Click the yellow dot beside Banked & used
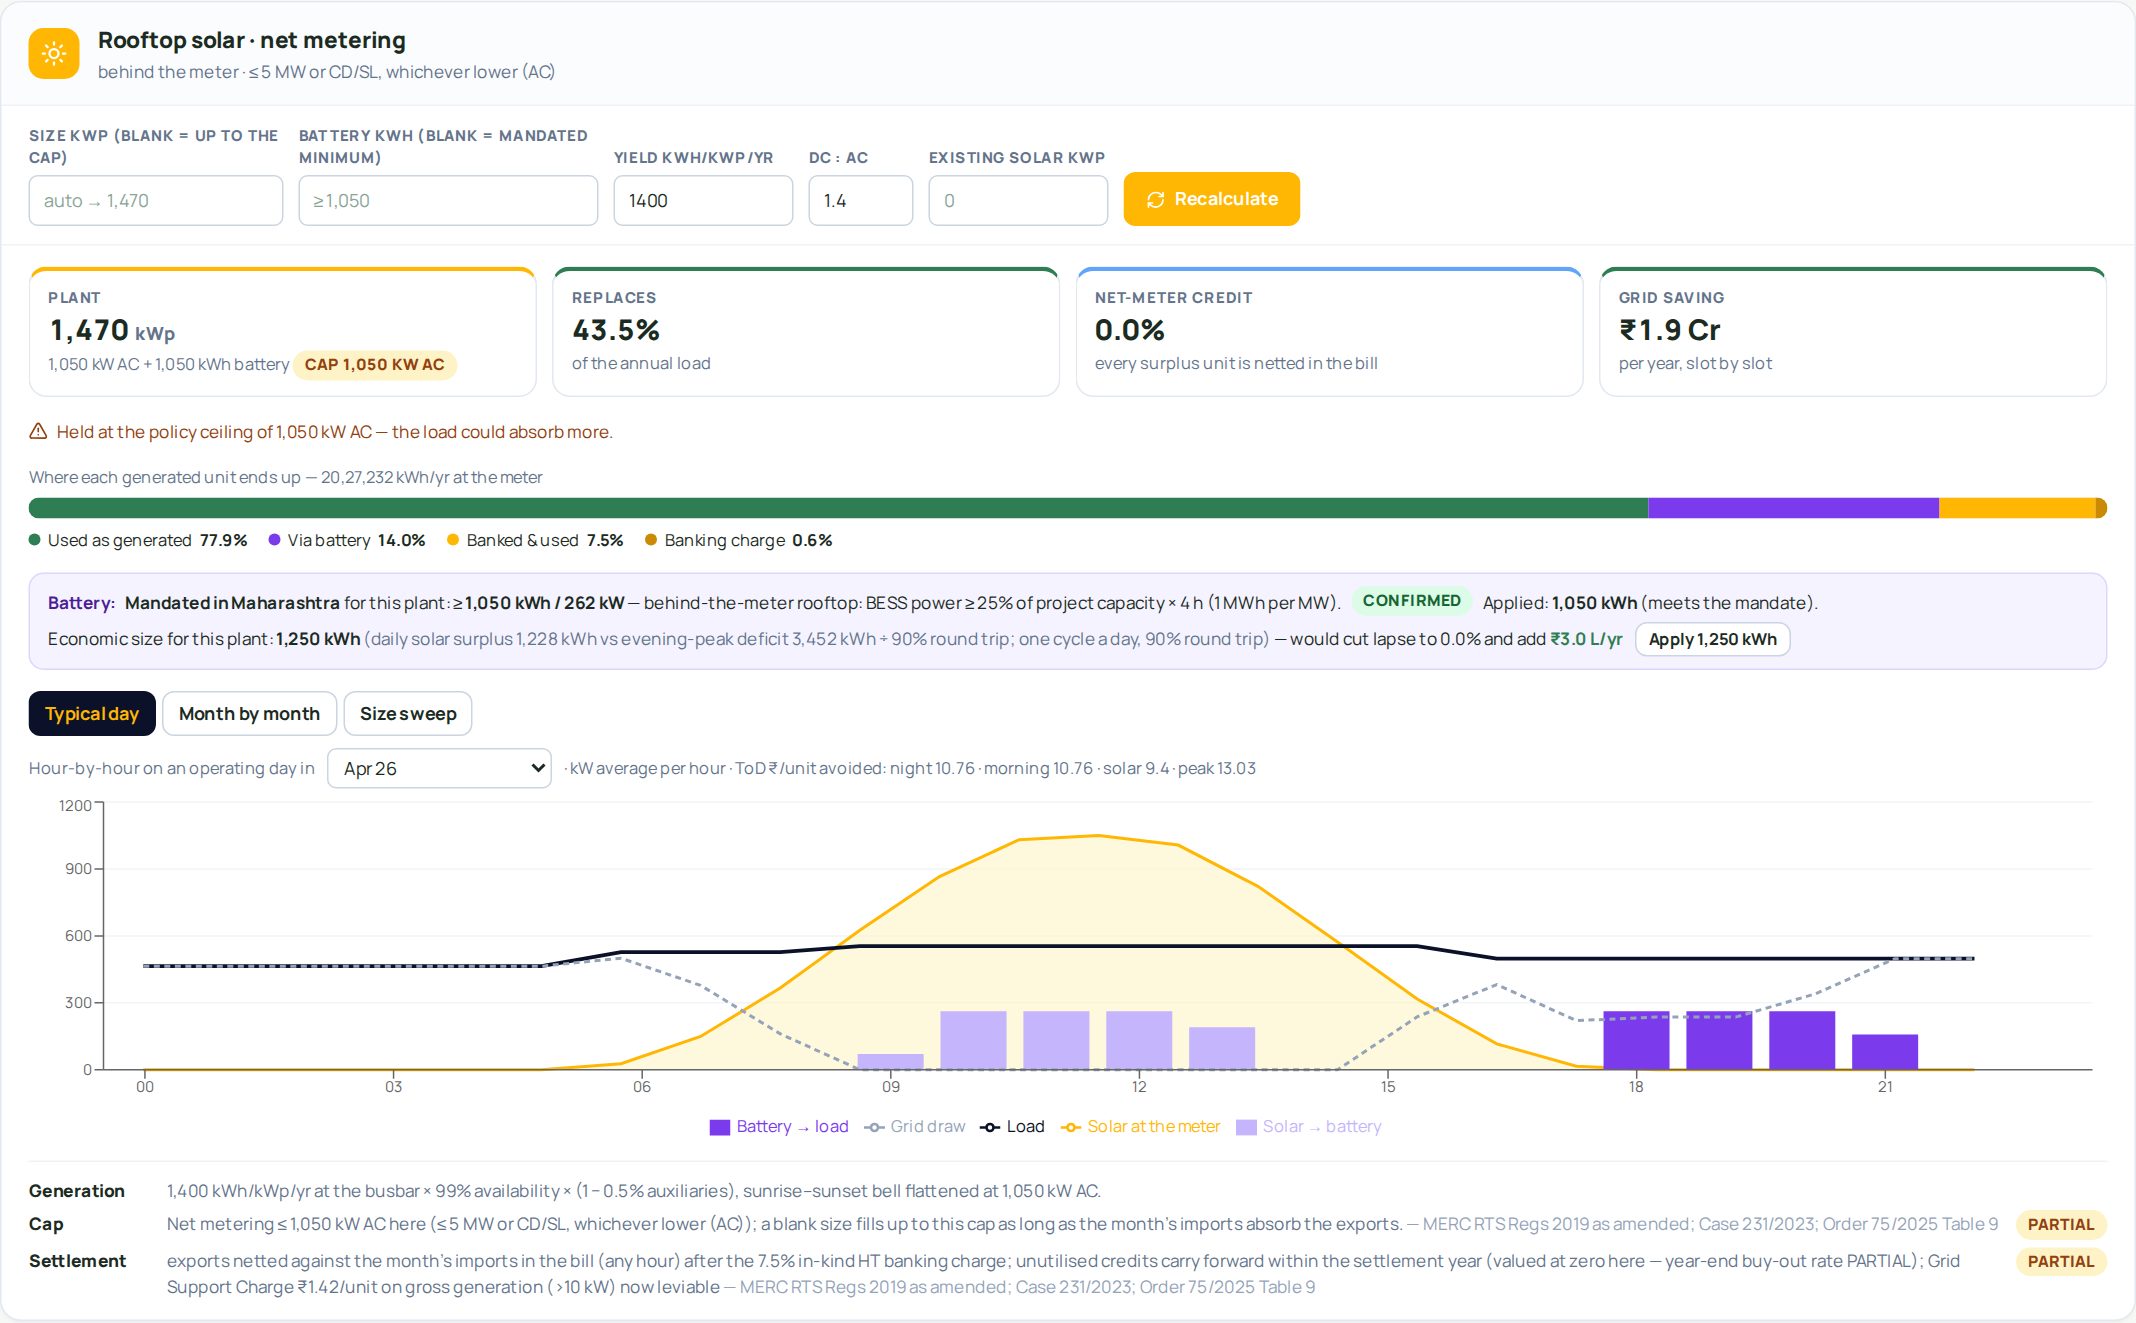 point(453,540)
